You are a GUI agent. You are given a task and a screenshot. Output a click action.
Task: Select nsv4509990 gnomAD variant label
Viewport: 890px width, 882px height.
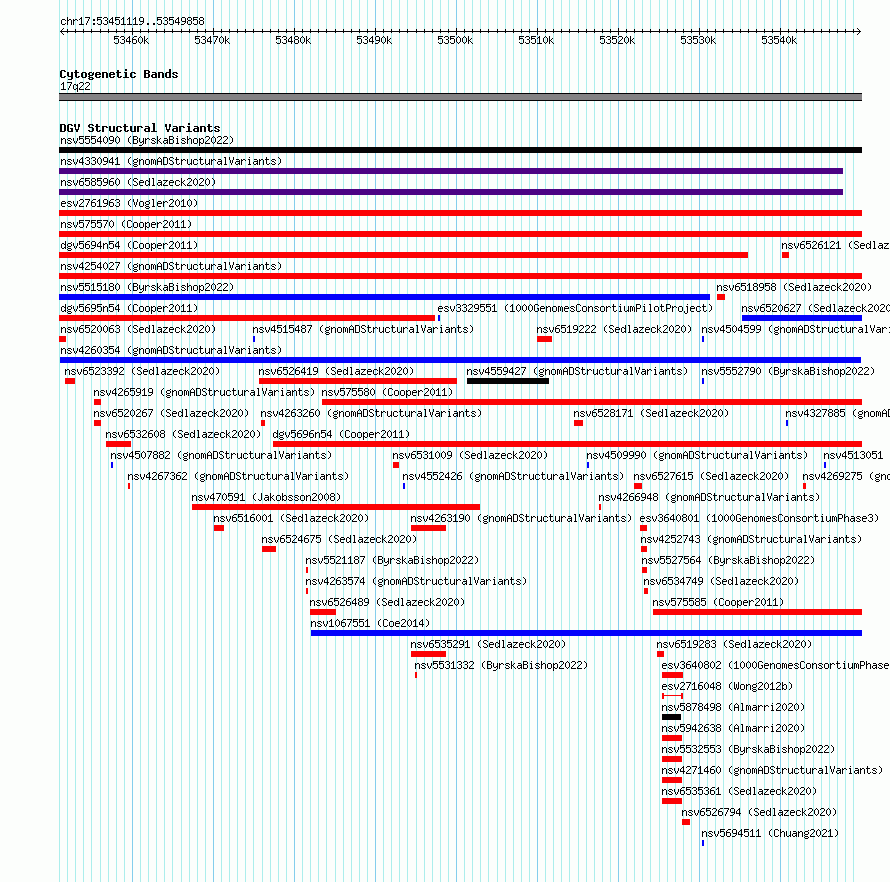pos(697,455)
